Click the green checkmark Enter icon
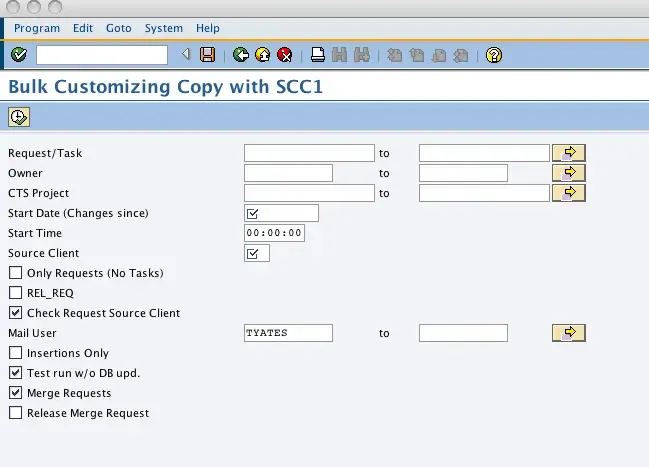Image resolution: width=649 pixels, height=467 pixels. coord(19,55)
